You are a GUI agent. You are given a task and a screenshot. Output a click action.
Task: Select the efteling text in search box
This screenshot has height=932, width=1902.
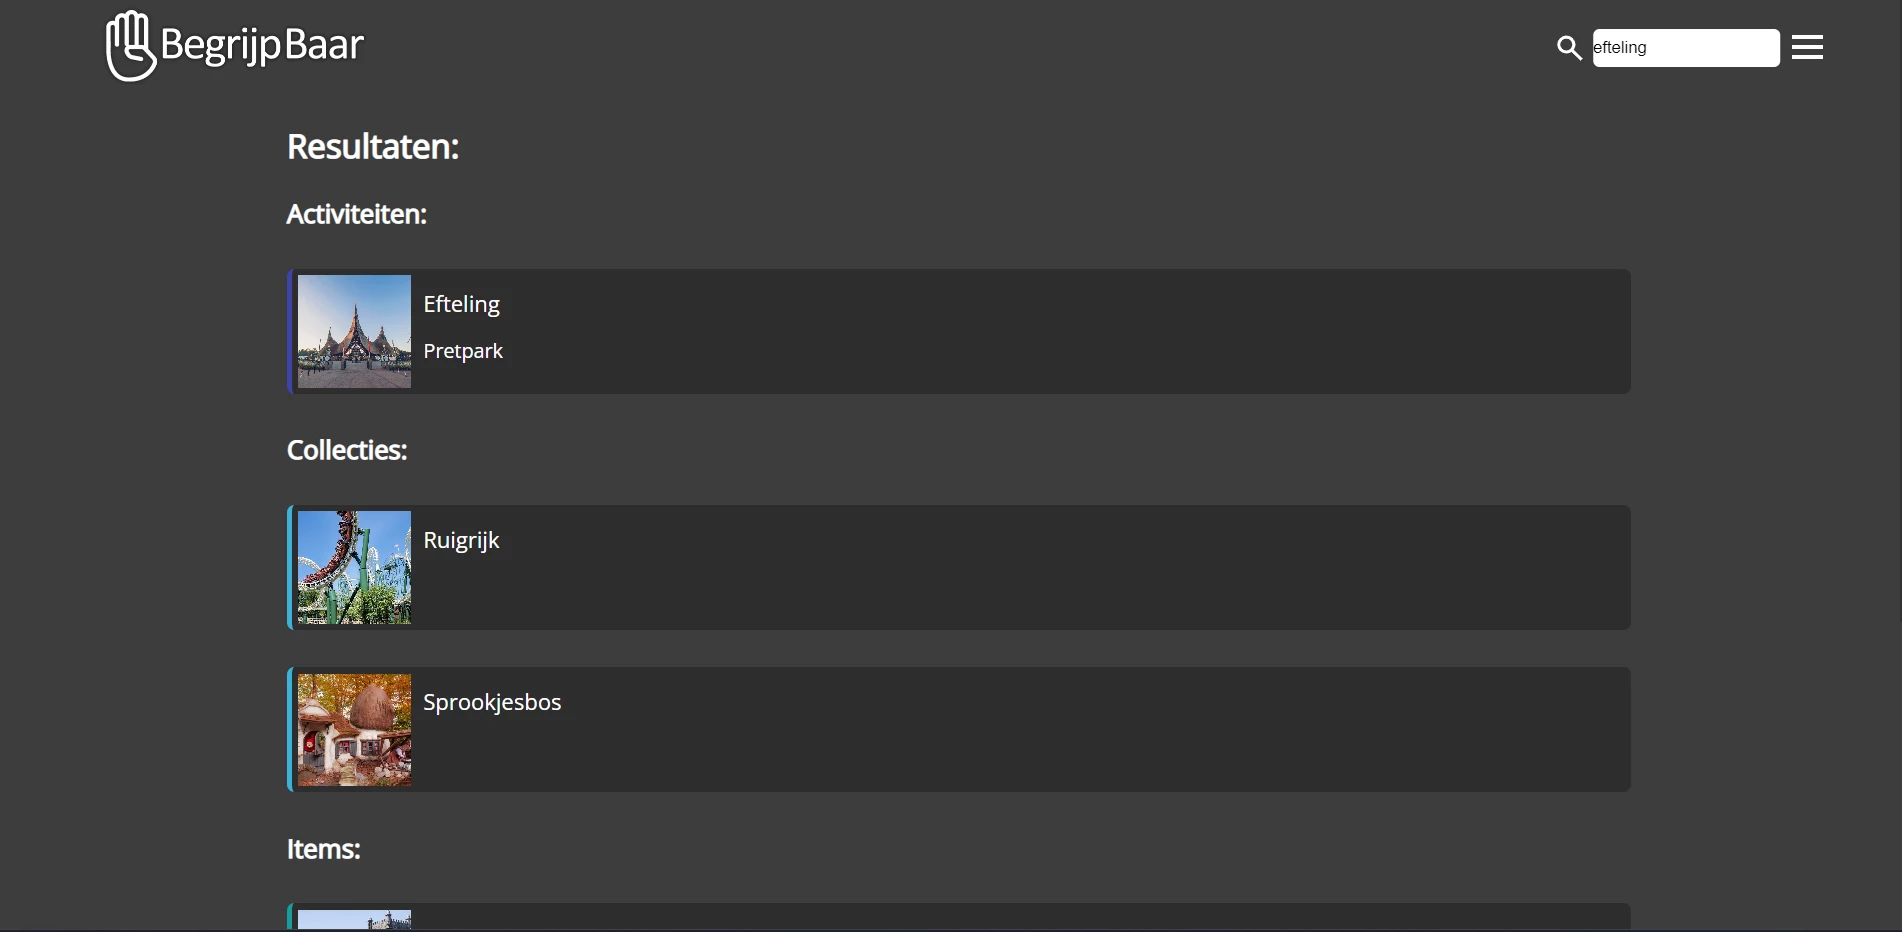pos(1619,47)
